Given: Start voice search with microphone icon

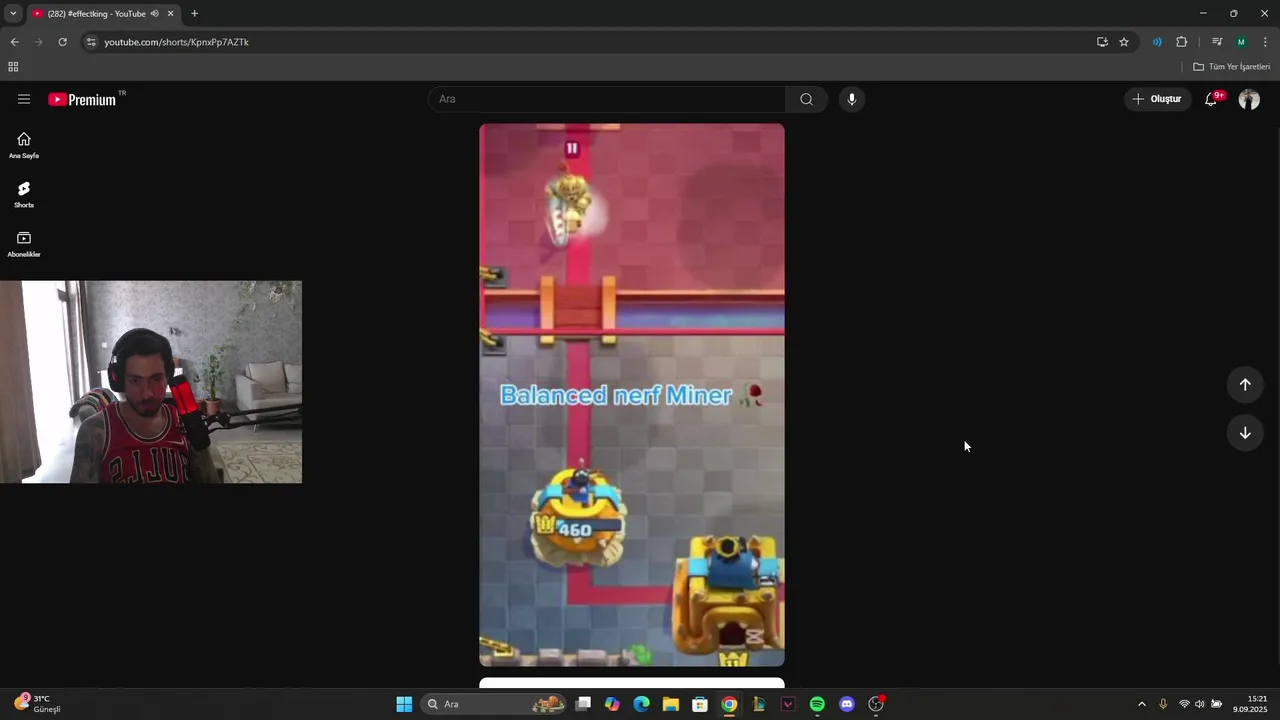Looking at the screenshot, I should pos(852,99).
